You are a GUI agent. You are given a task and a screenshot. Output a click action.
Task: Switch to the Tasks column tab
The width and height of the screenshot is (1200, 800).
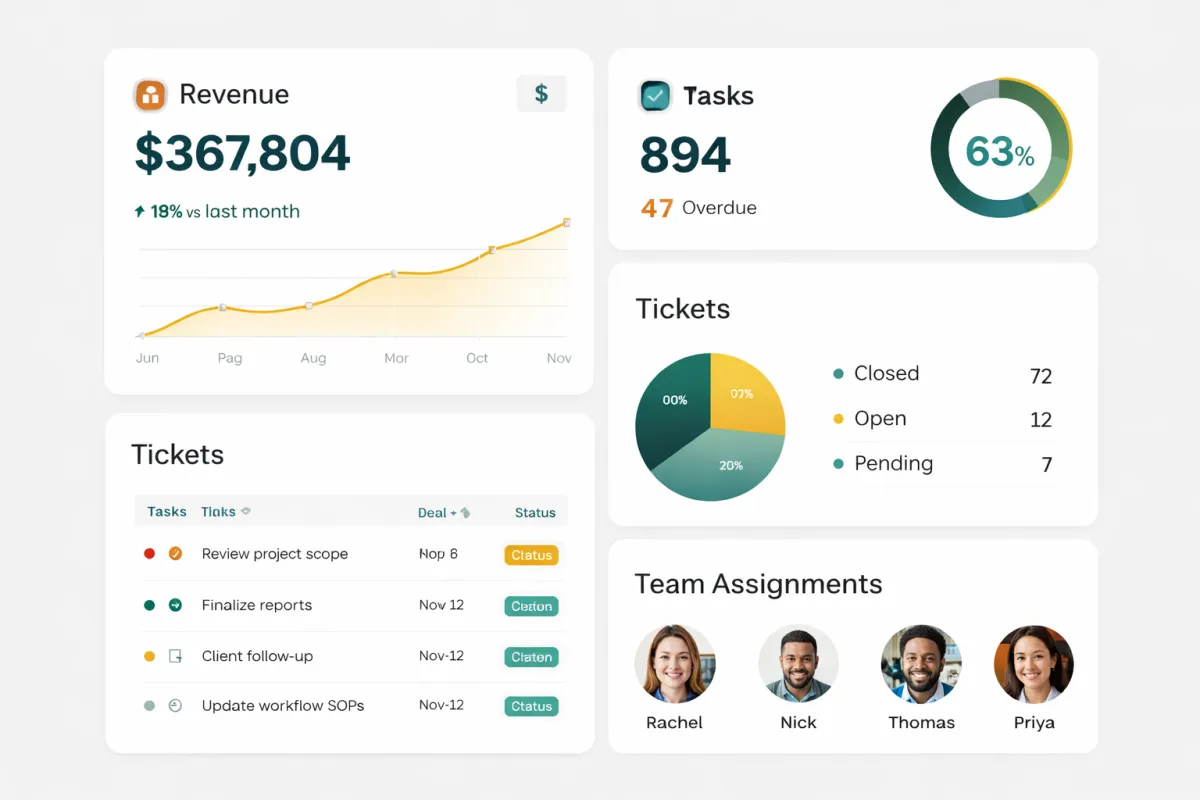click(165, 512)
